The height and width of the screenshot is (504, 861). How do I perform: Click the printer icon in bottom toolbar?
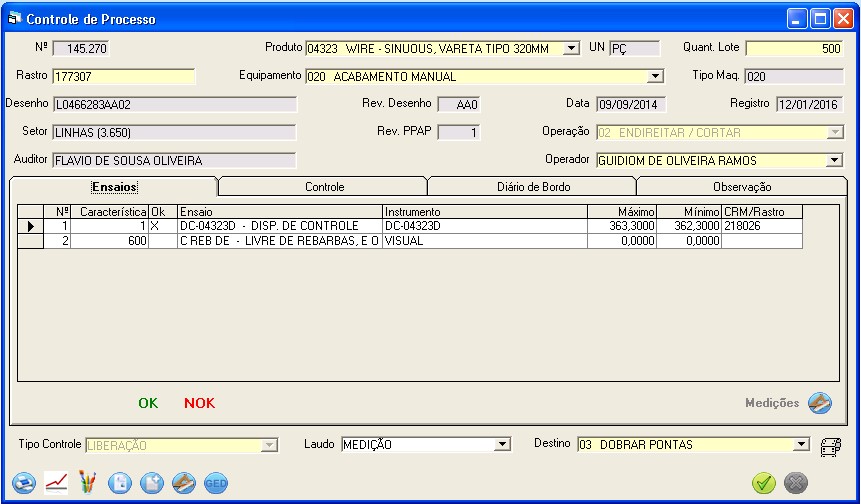(x=24, y=484)
